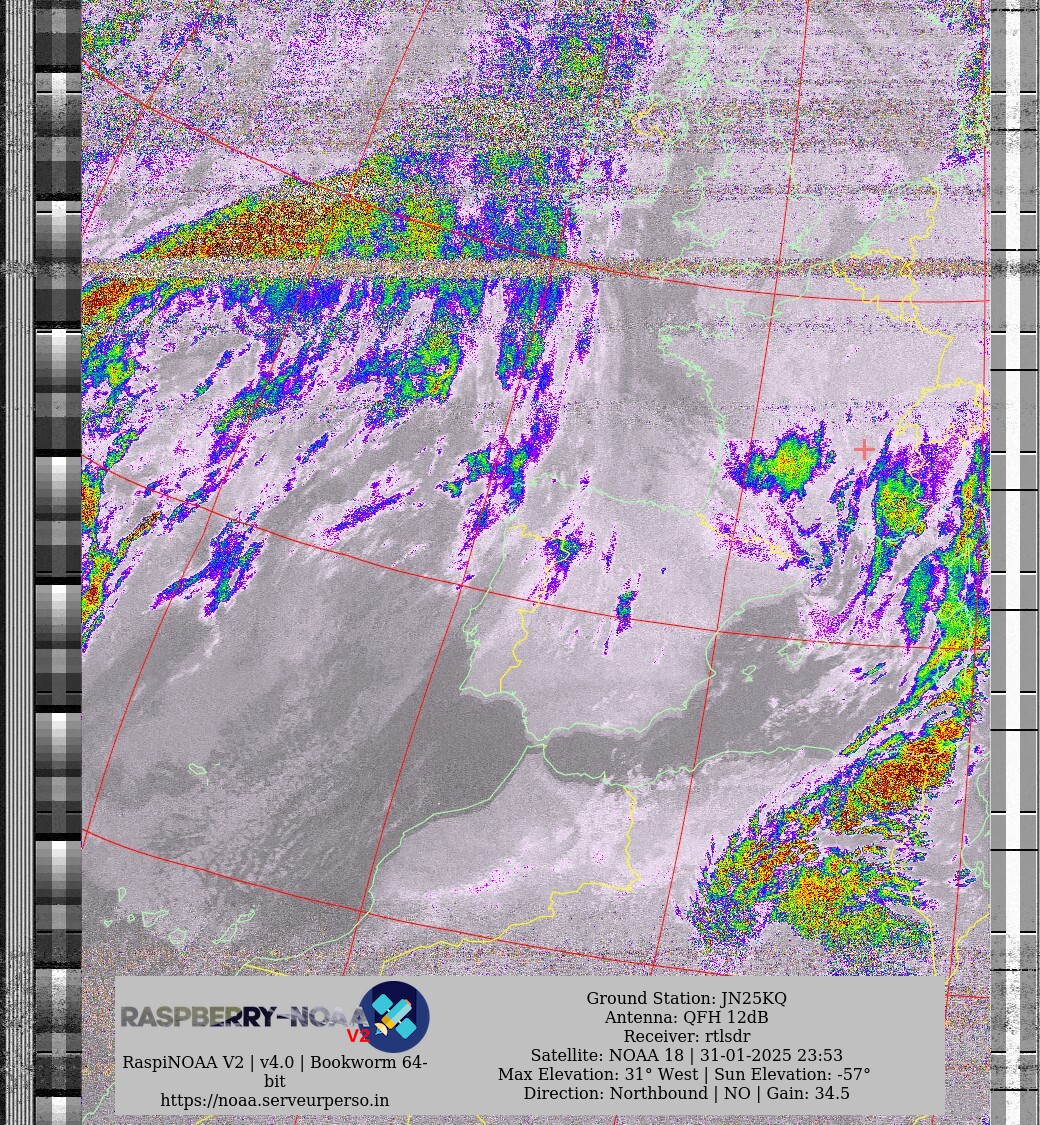This screenshot has width=1040, height=1125.
Task: Click the Receiver rtlsdr label
Action: coord(686,1036)
